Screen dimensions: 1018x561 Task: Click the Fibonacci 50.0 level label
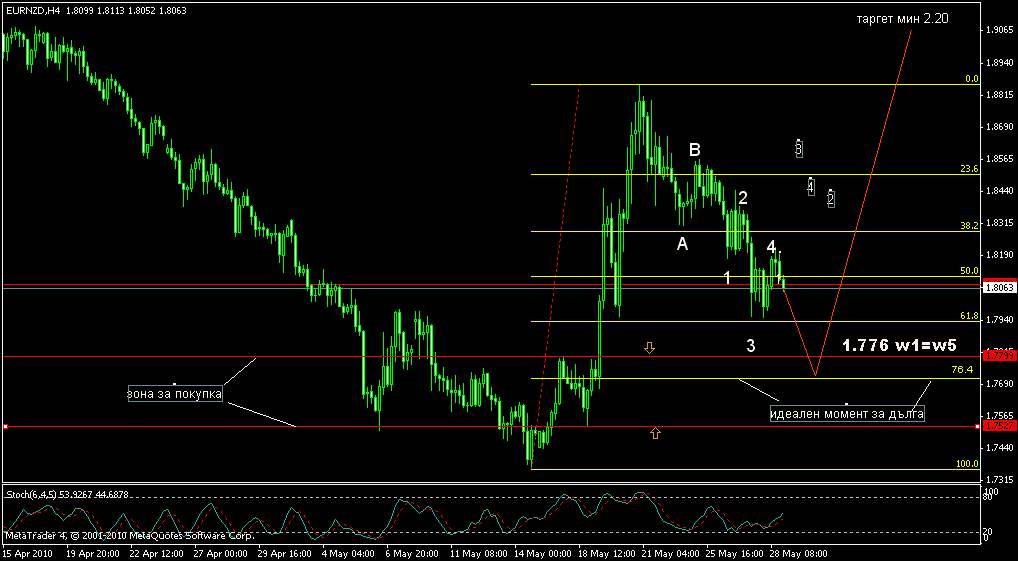click(969, 271)
